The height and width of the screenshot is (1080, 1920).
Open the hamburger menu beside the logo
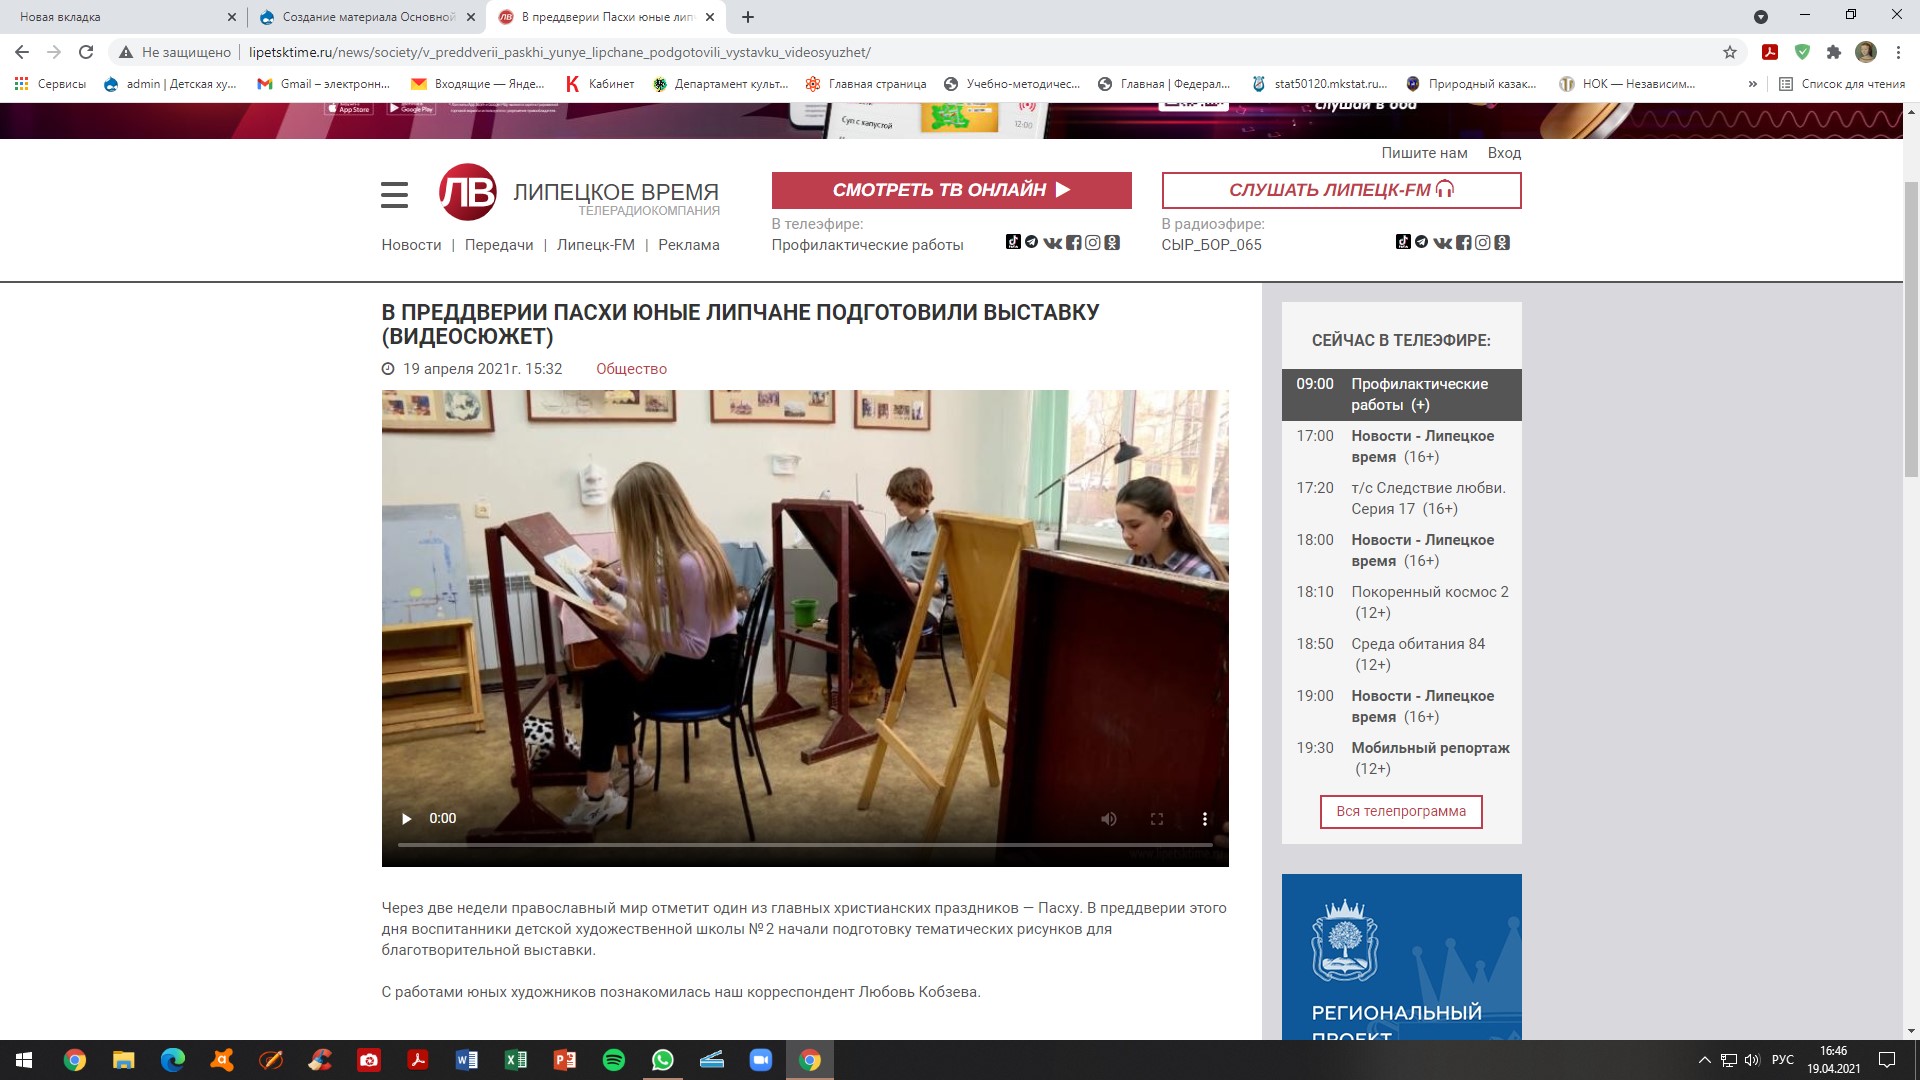click(394, 195)
